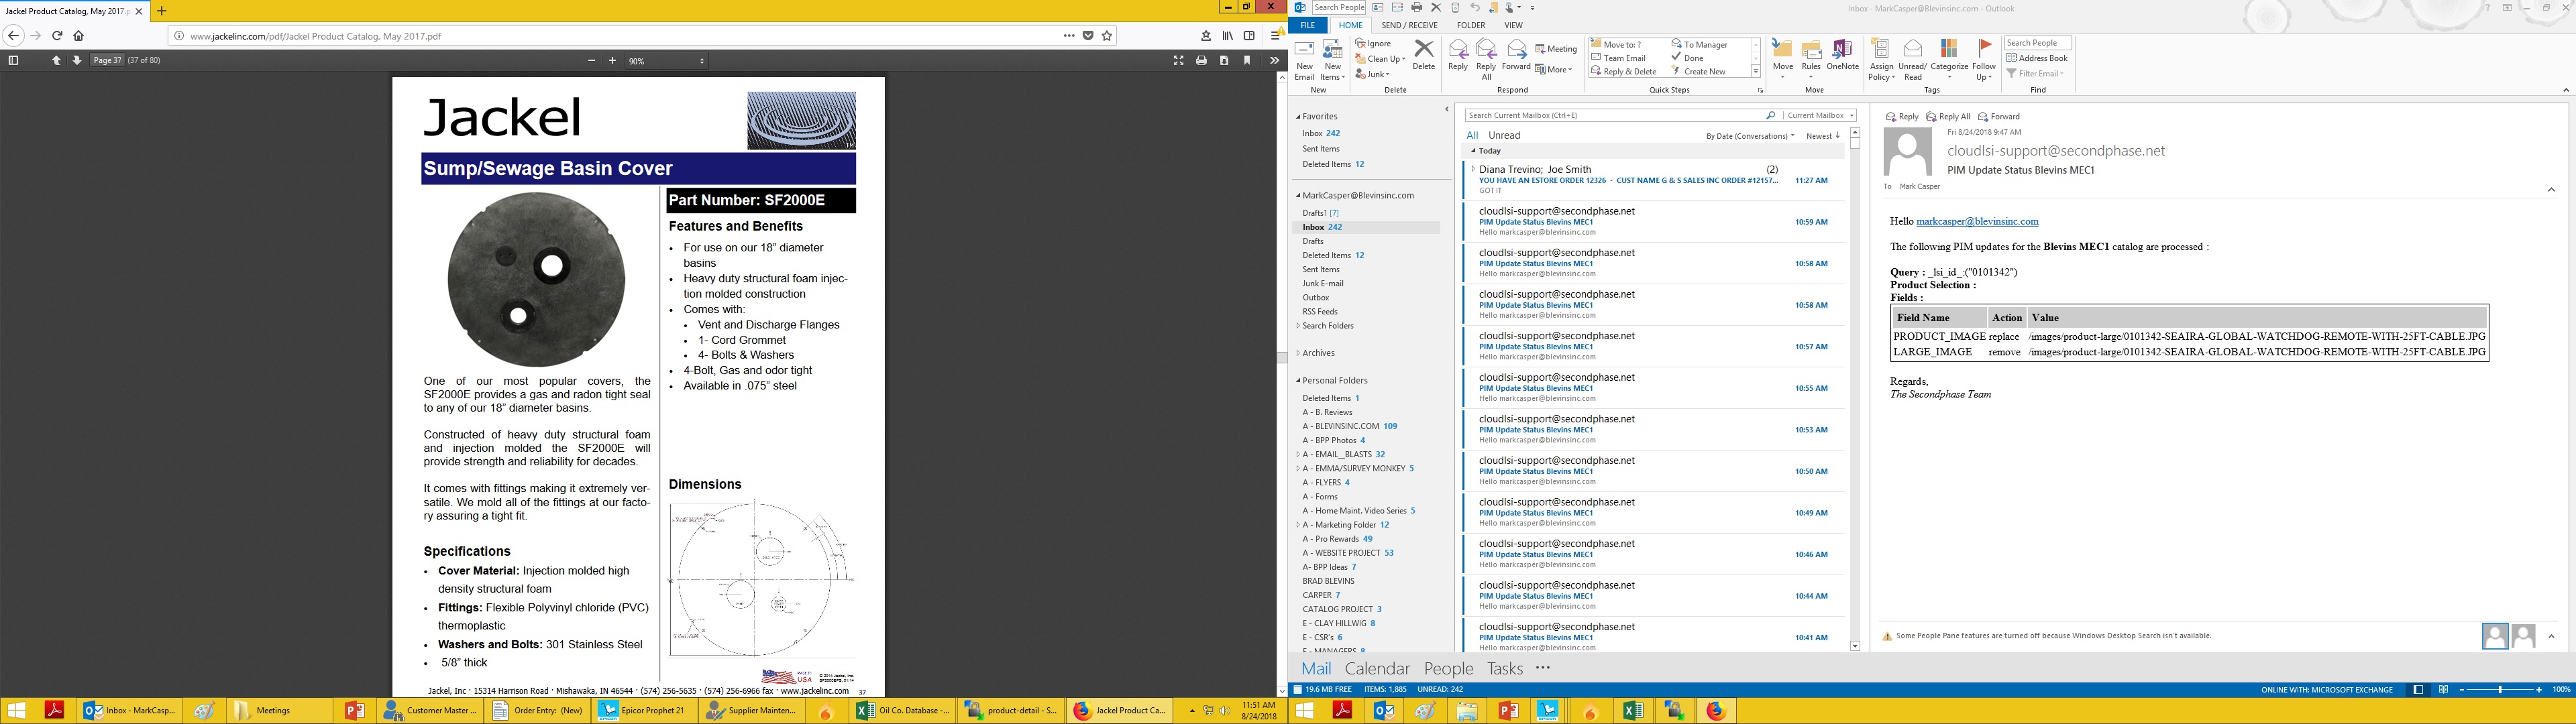Click the Meeting reply button

[x=1556, y=49]
